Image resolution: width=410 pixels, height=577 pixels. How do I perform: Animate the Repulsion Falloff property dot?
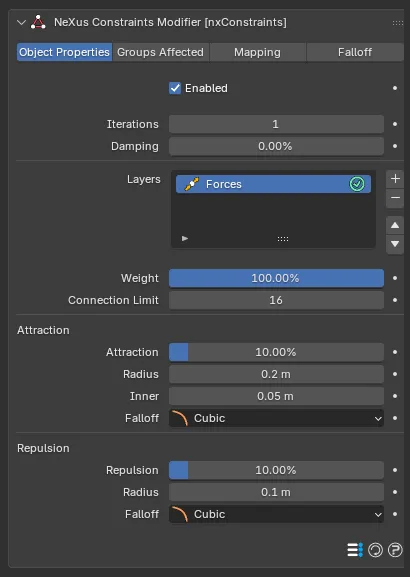click(395, 514)
